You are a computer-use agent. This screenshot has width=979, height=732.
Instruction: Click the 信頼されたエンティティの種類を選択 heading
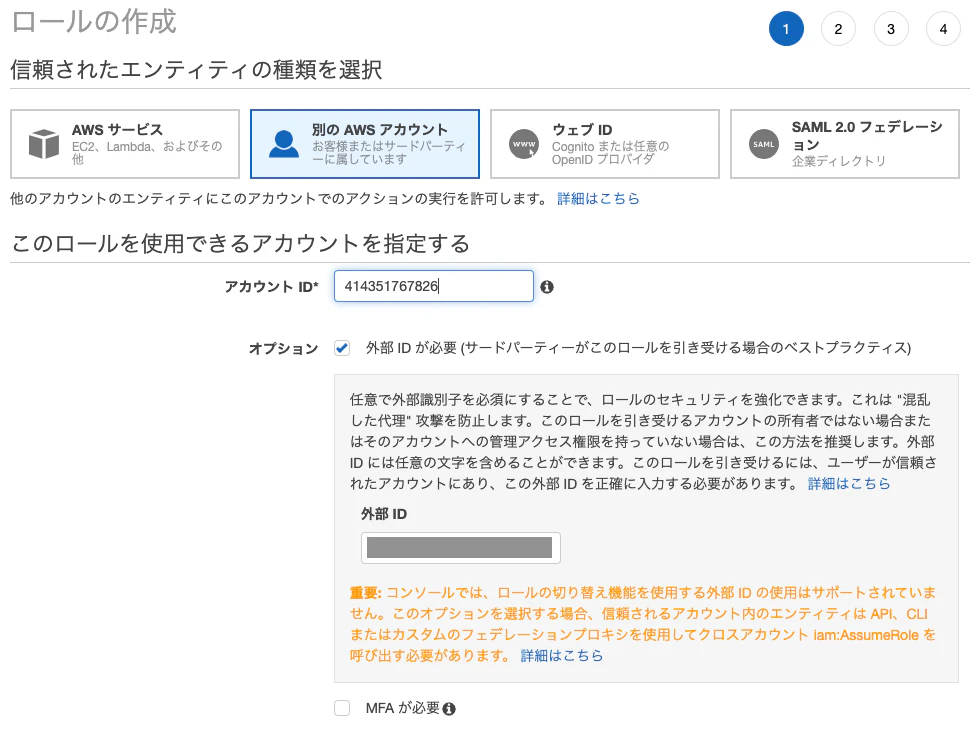[196, 69]
